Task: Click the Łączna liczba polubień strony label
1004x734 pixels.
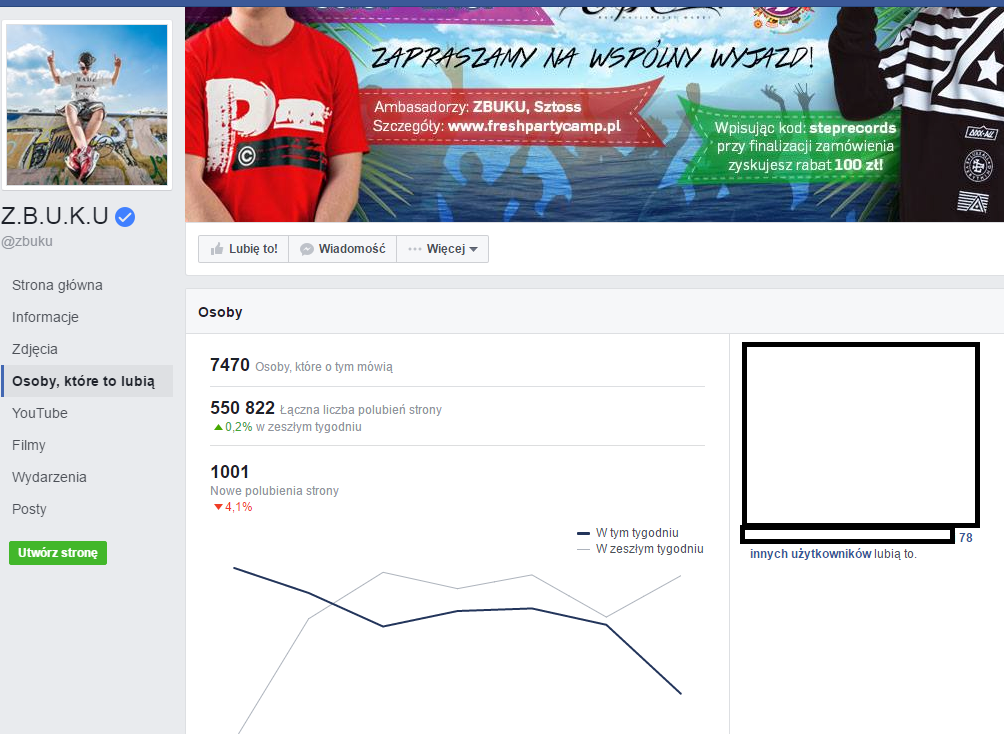Action: (360, 410)
